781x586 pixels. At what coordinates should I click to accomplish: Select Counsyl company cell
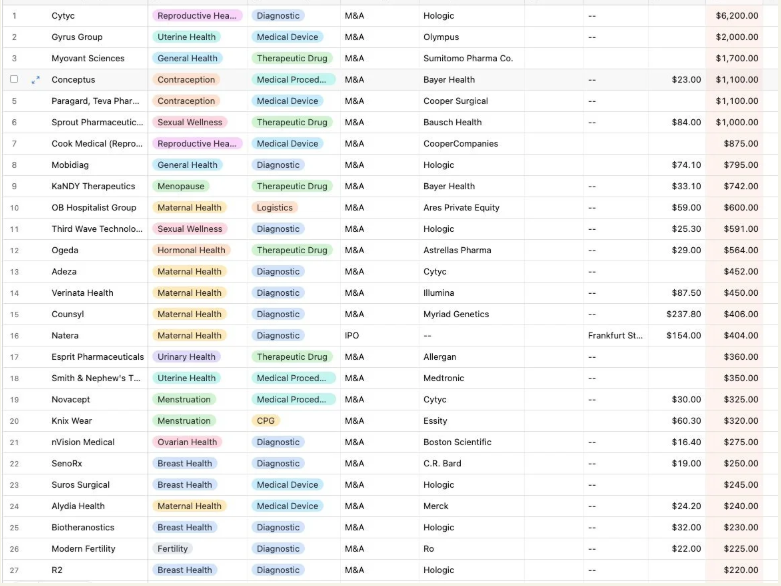68,314
